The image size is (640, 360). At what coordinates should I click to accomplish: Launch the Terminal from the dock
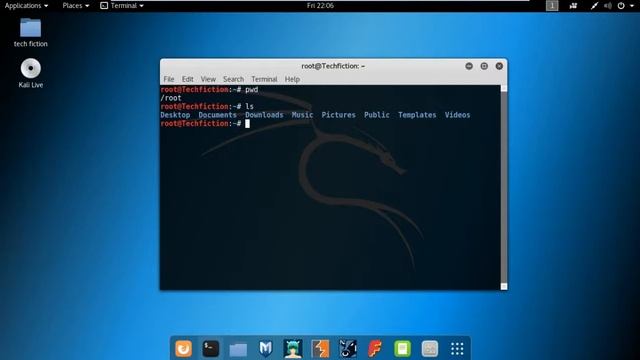click(x=211, y=349)
